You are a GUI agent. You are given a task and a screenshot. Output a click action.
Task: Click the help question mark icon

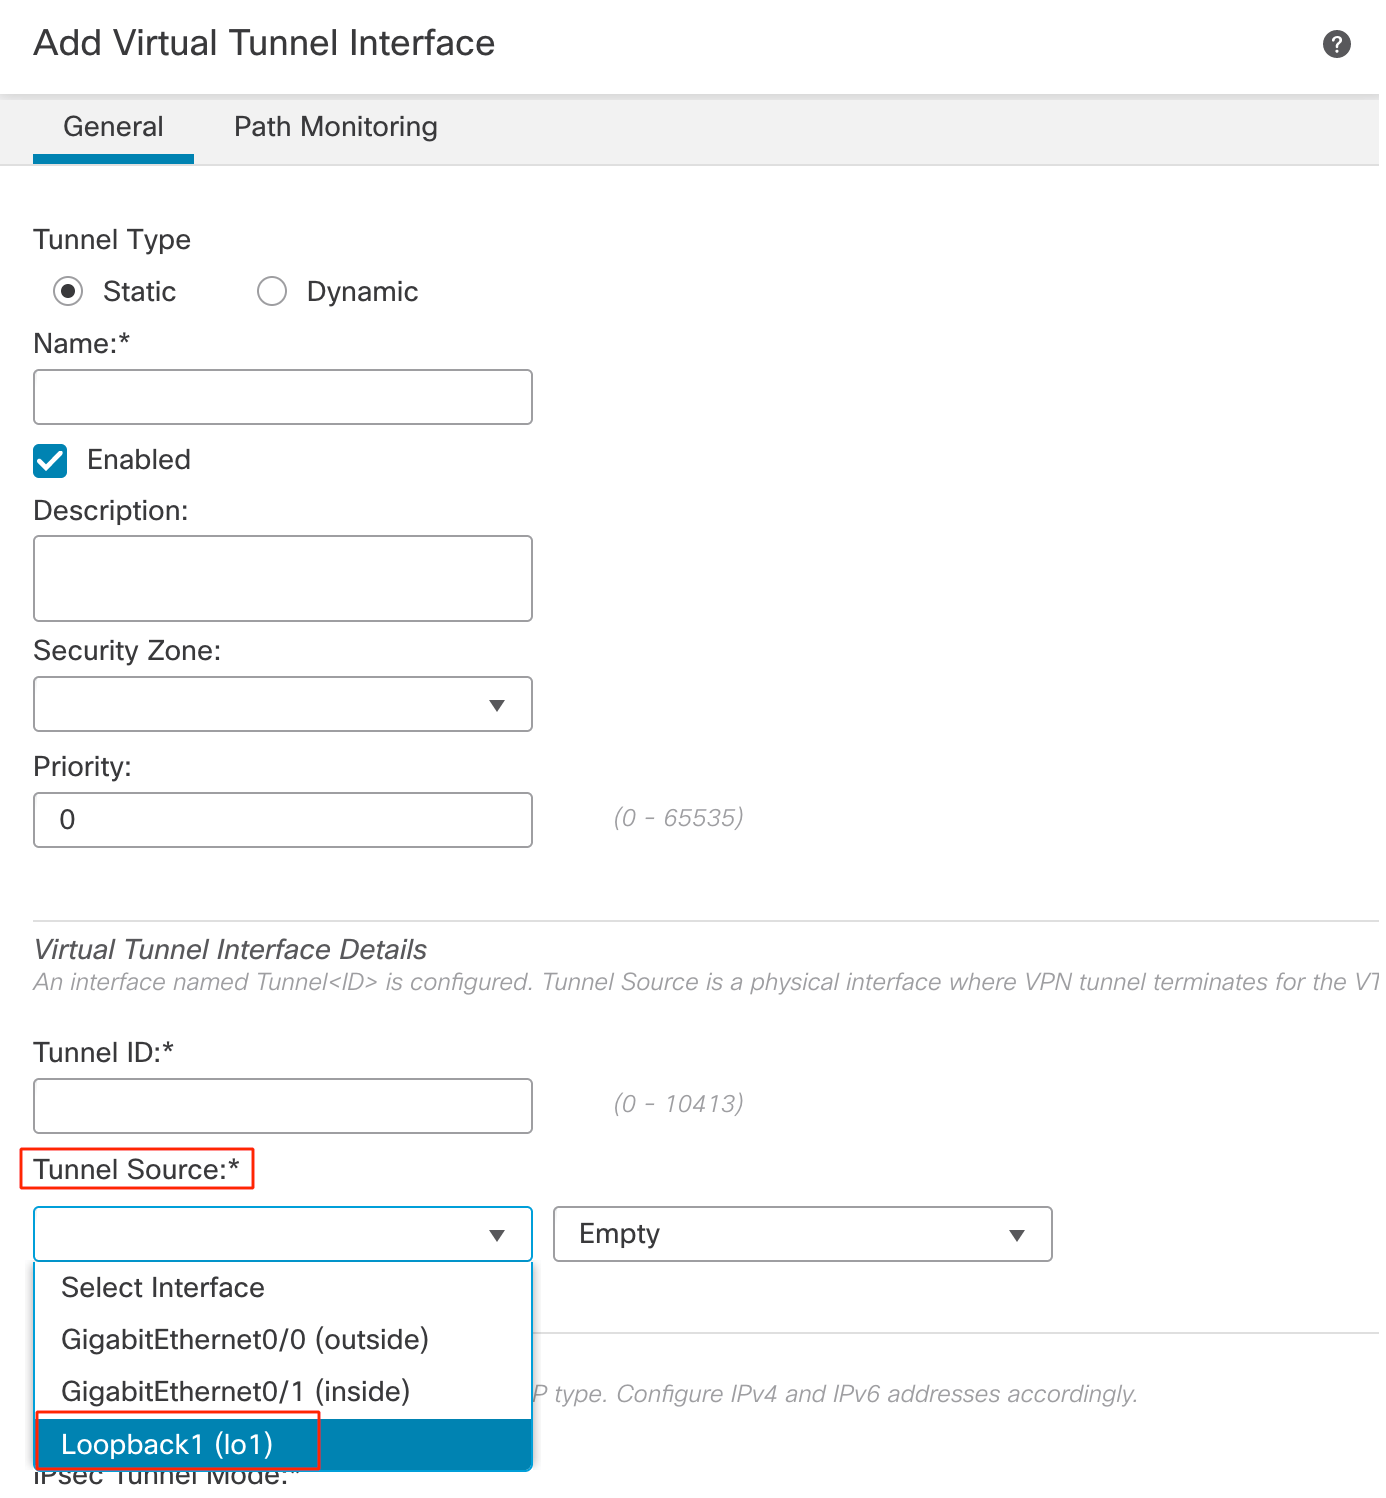coord(1336,44)
